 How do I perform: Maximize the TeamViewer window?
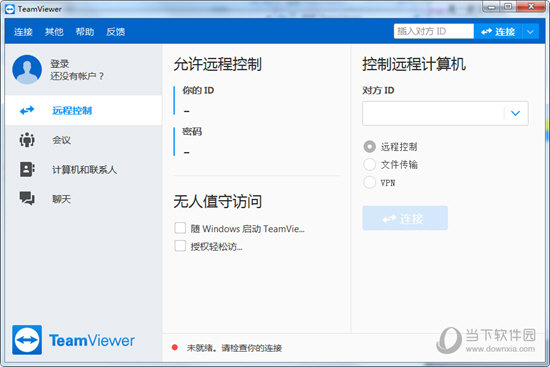[x=508, y=7]
